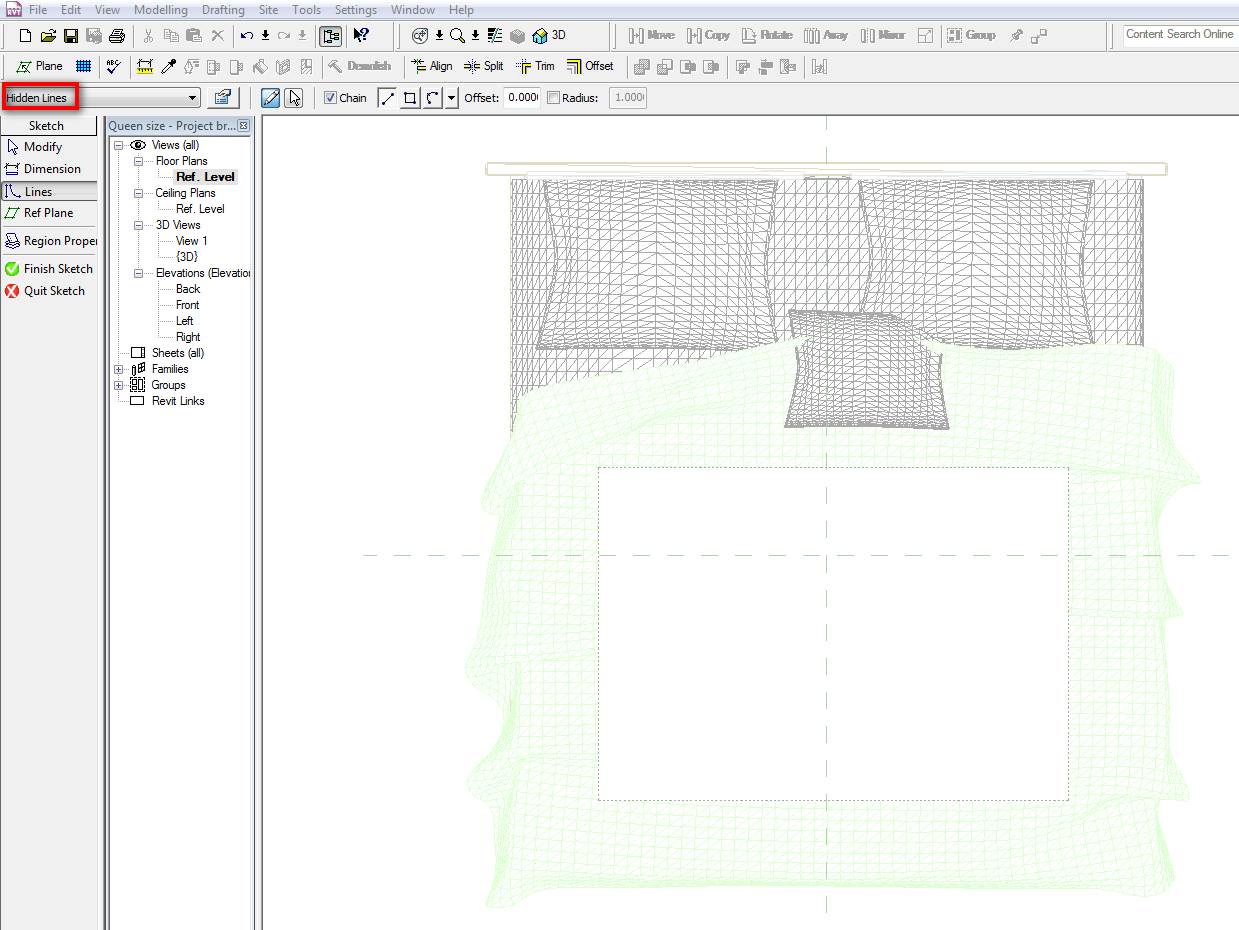Click the Save disk icon

click(71, 36)
